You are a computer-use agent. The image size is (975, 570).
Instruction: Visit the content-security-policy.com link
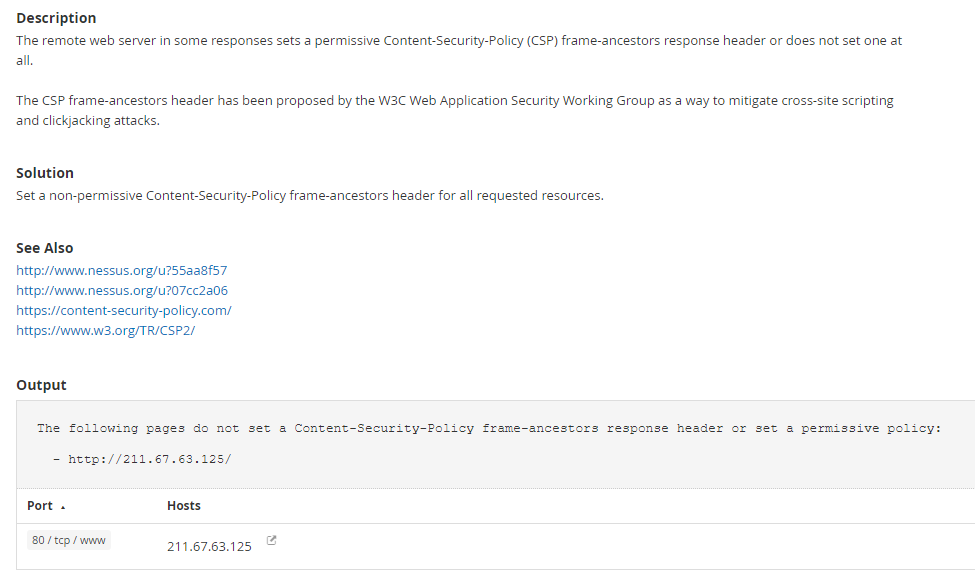pyautogui.click(x=123, y=310)
